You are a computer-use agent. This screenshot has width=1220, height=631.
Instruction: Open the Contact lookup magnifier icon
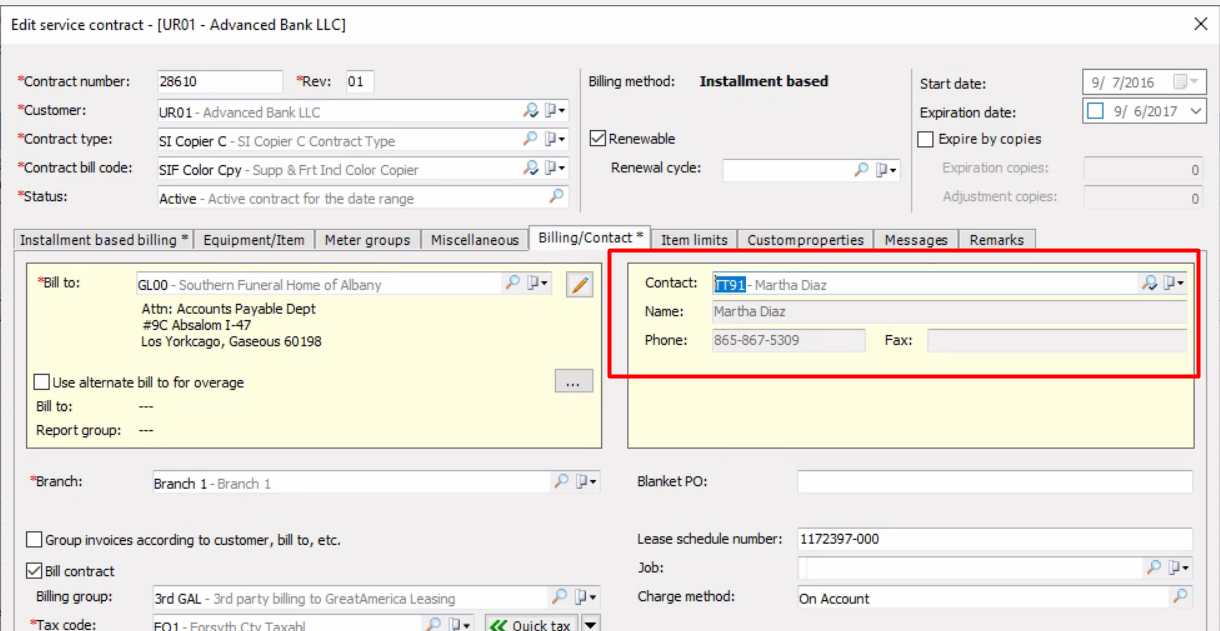pyautogui.click(x=1149, y=283)
